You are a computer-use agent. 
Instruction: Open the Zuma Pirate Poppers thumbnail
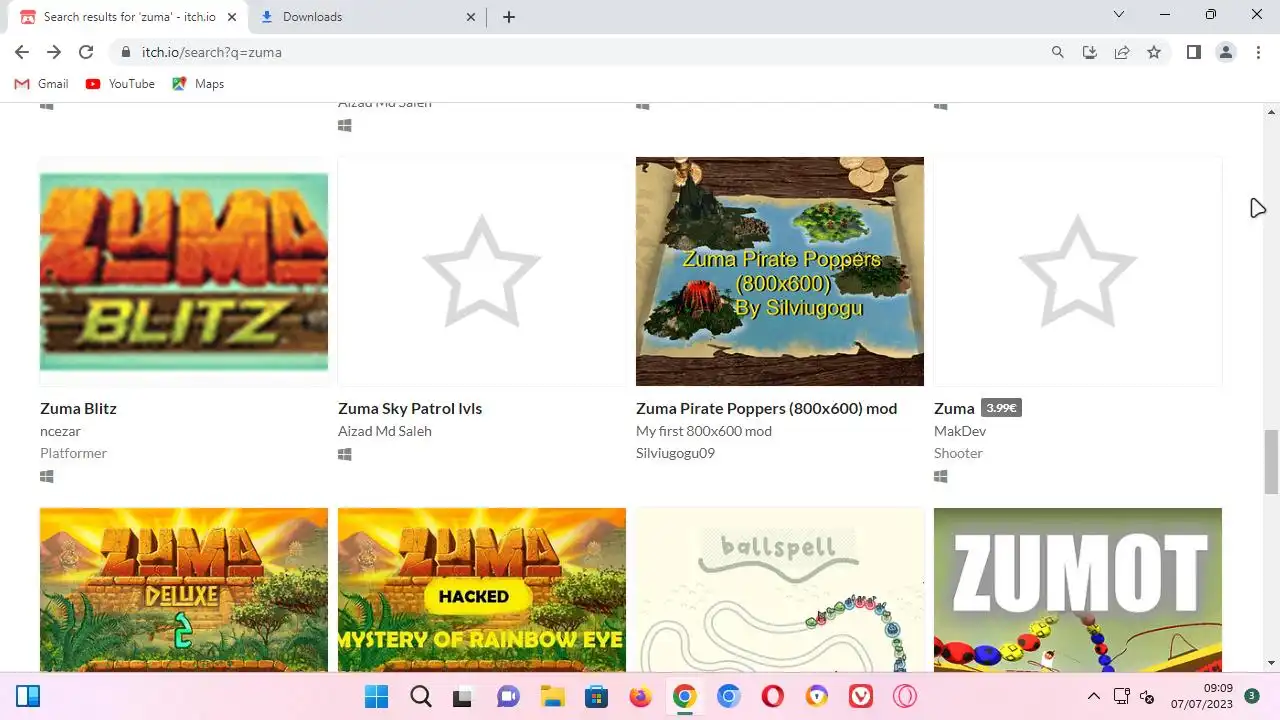tap(780, 271)
